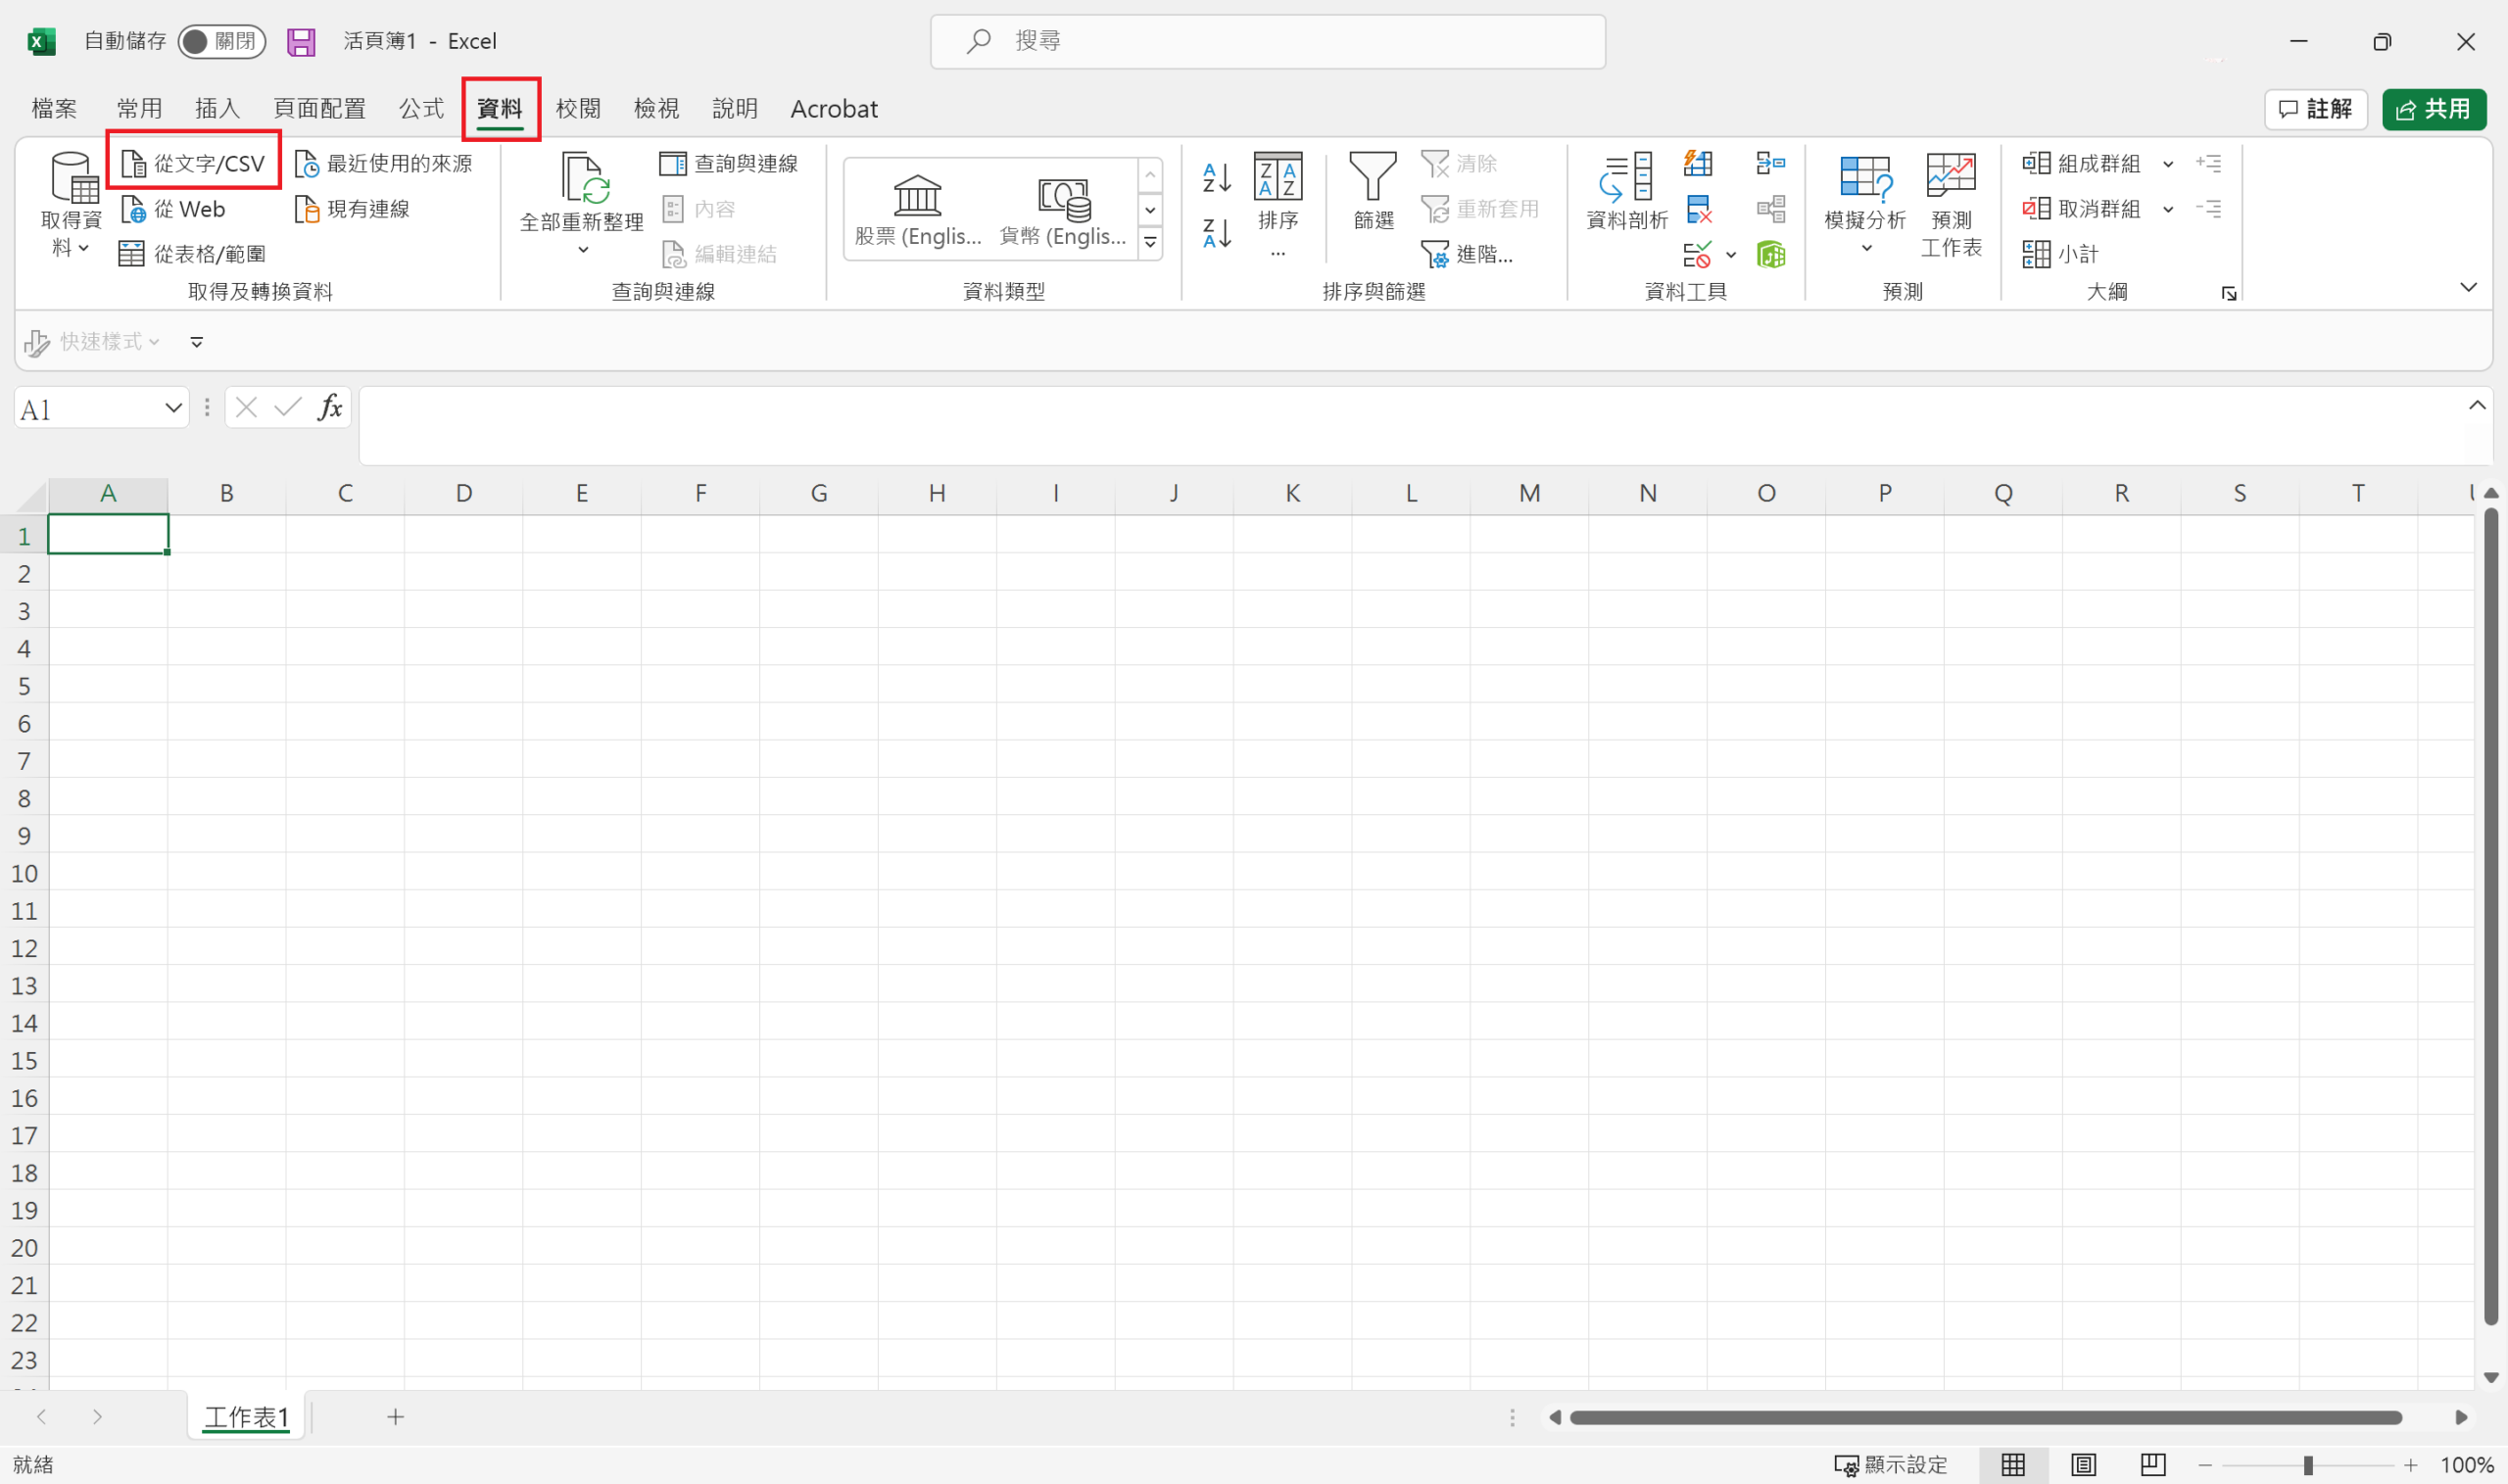Switch to page break preview view
This screenshot has height=1484, width=2508.
(2152, 1465)
